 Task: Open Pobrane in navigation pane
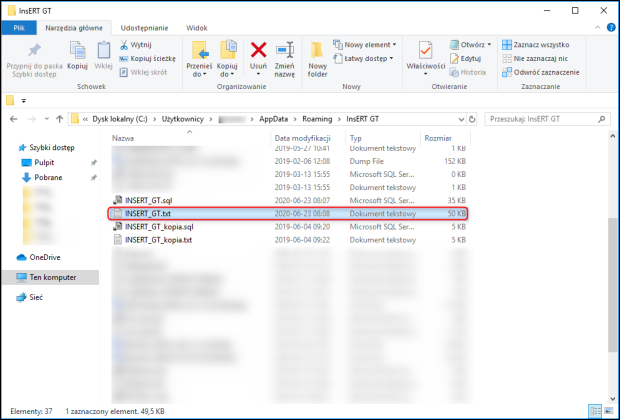42,178
